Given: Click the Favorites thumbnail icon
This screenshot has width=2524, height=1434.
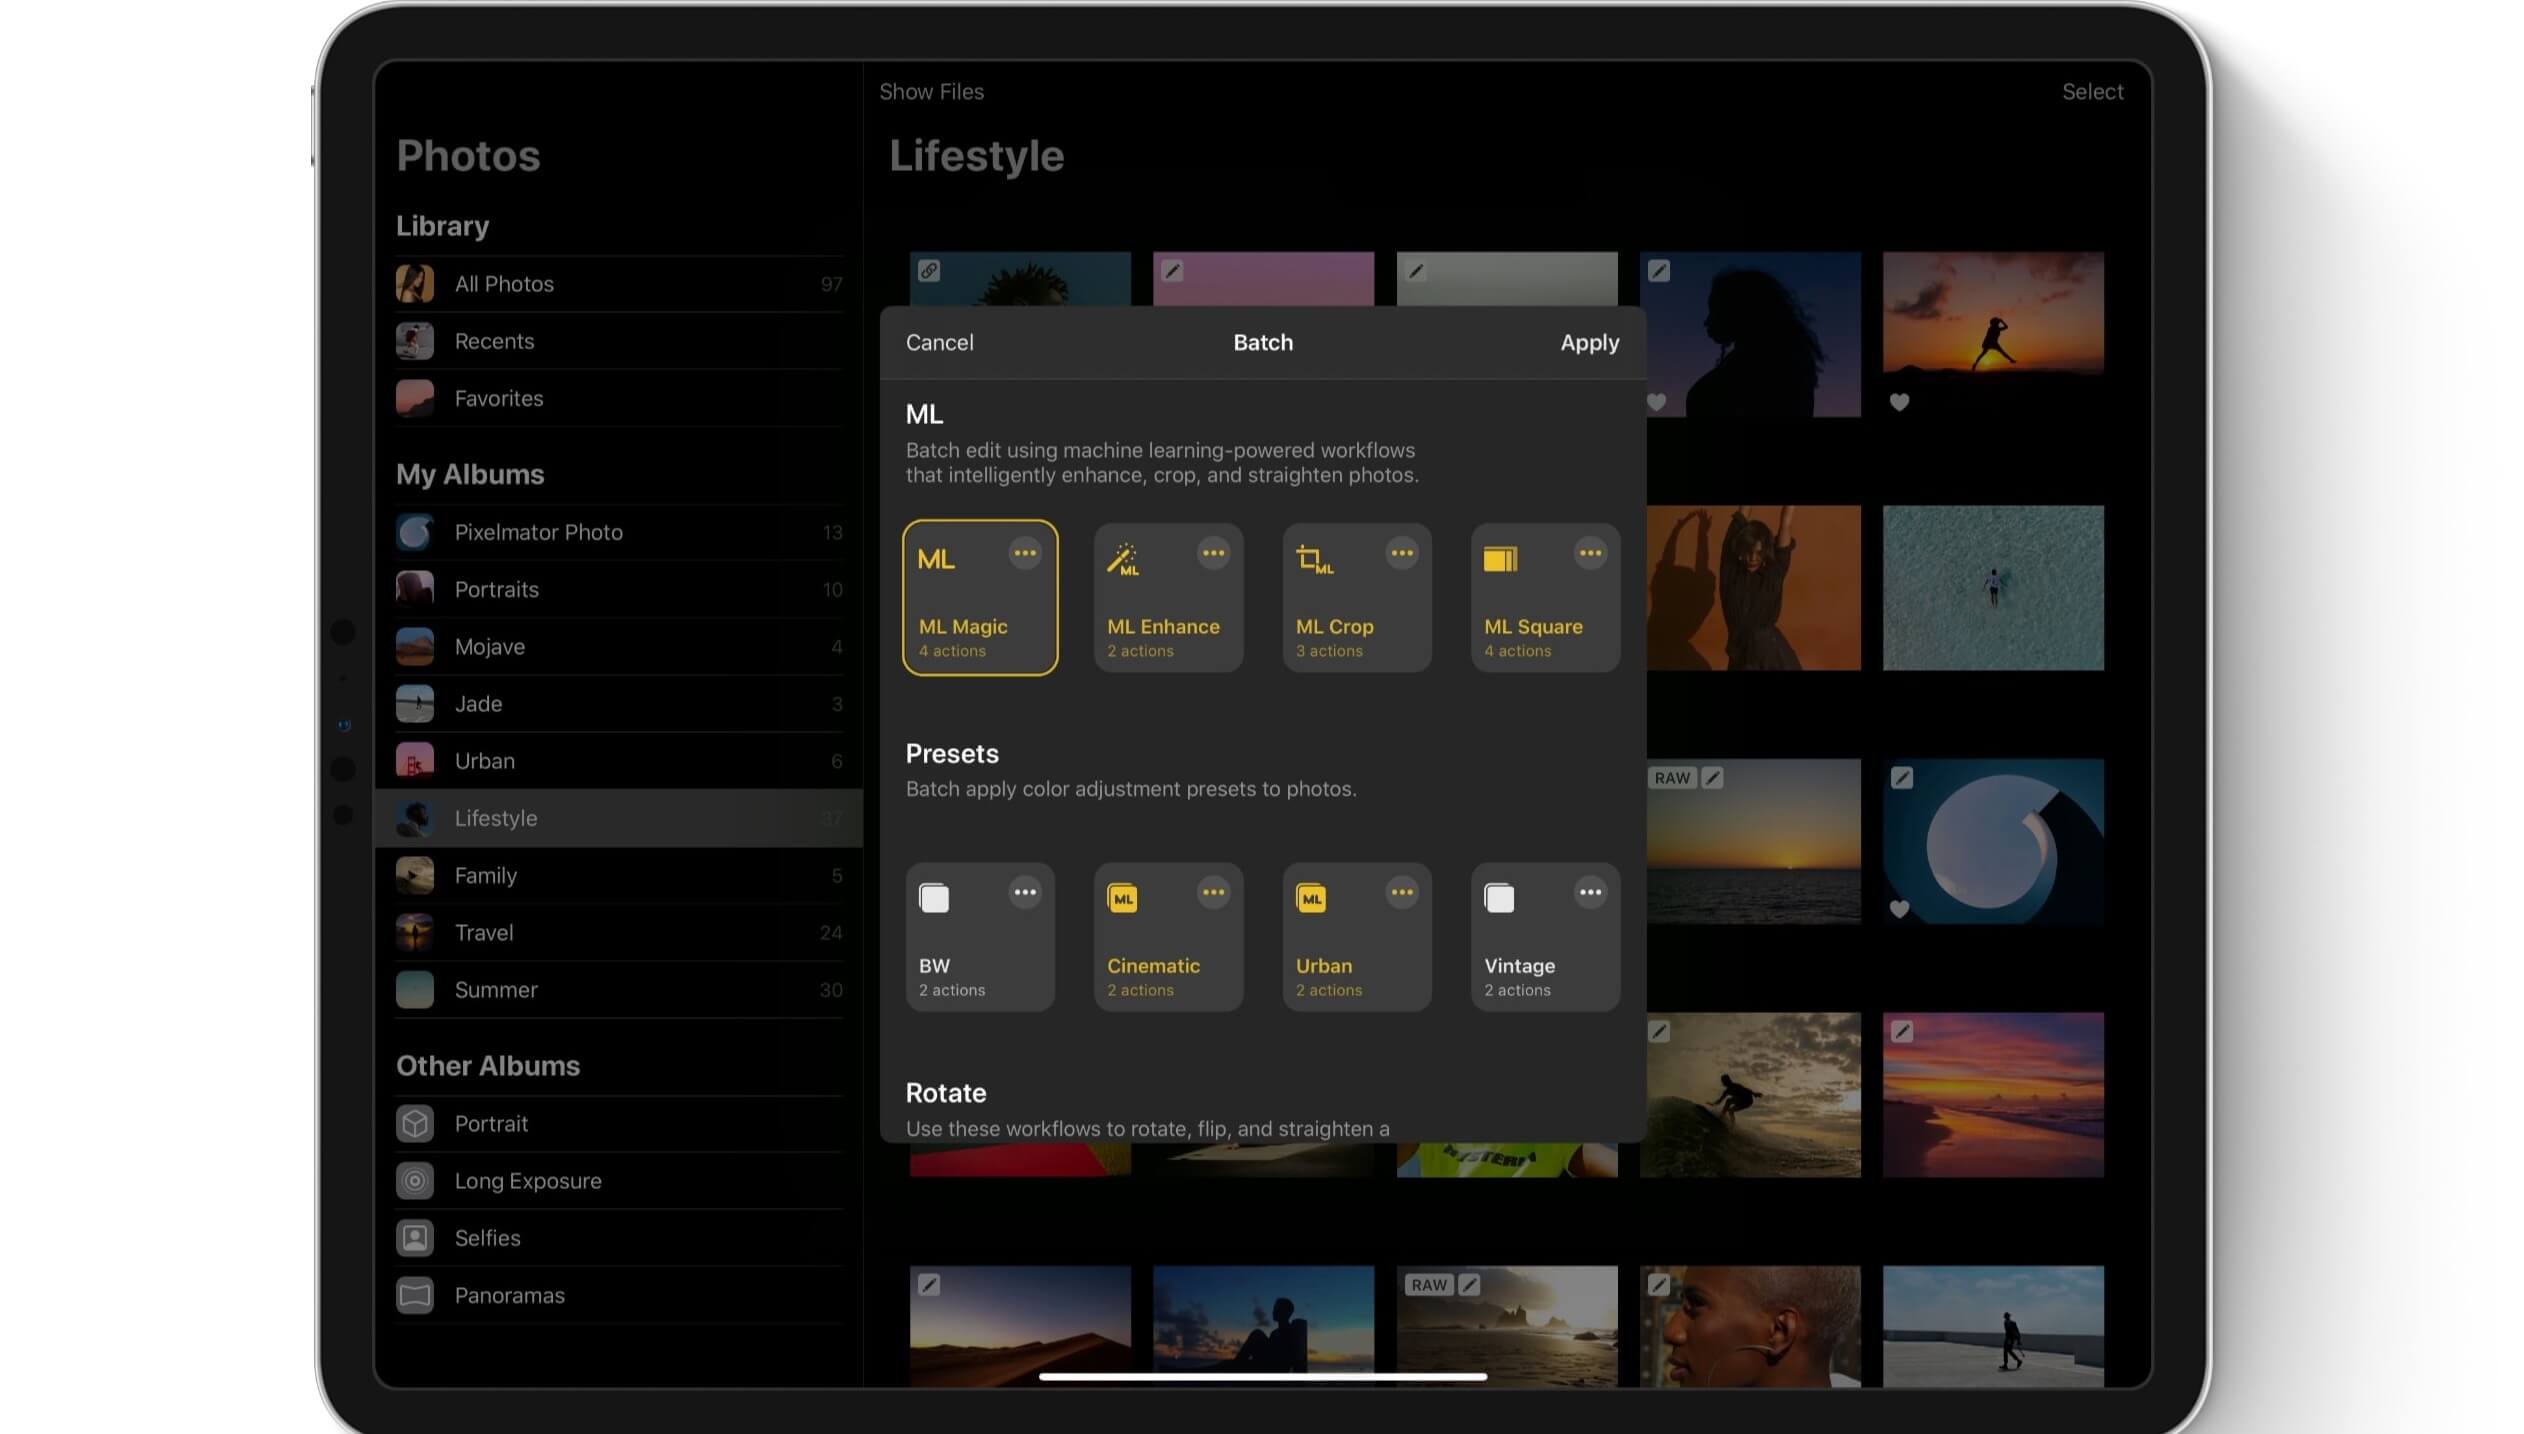Looking at the screenshot, I should pyautogui.click(x=414, y=398).
